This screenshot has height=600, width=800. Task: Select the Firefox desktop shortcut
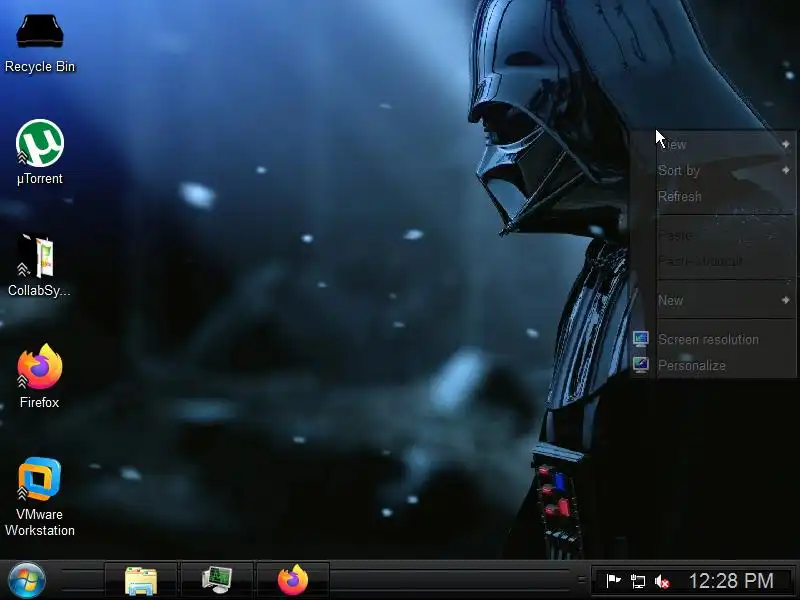[x=39, y=376]
